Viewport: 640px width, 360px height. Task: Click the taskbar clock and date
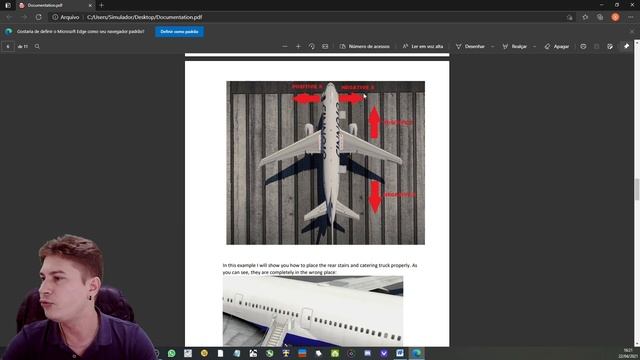click(629, 353)
